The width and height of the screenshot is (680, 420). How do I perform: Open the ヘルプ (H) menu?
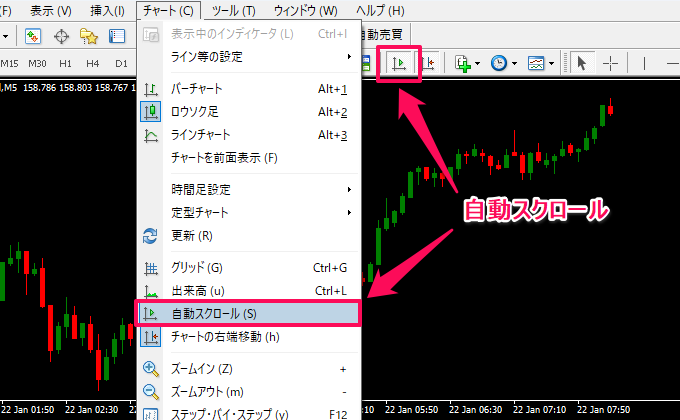[380, 10]
